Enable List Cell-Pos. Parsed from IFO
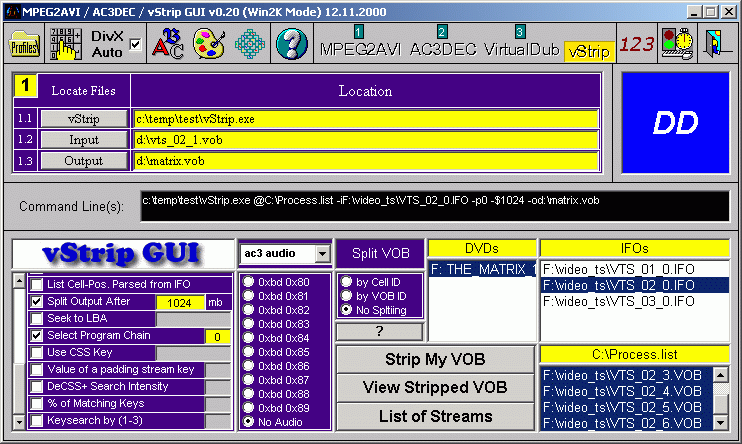The image size is (742, 444). pos(36,284)
